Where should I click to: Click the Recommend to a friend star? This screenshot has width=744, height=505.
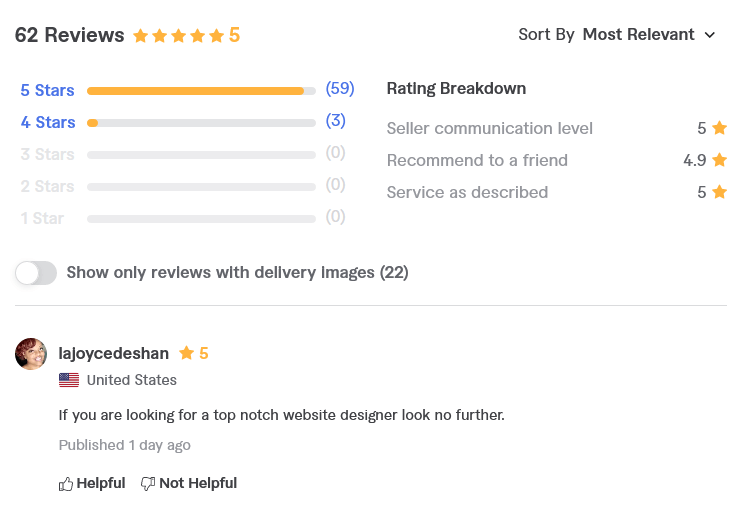pyautogui.click(x=719, y=160)
